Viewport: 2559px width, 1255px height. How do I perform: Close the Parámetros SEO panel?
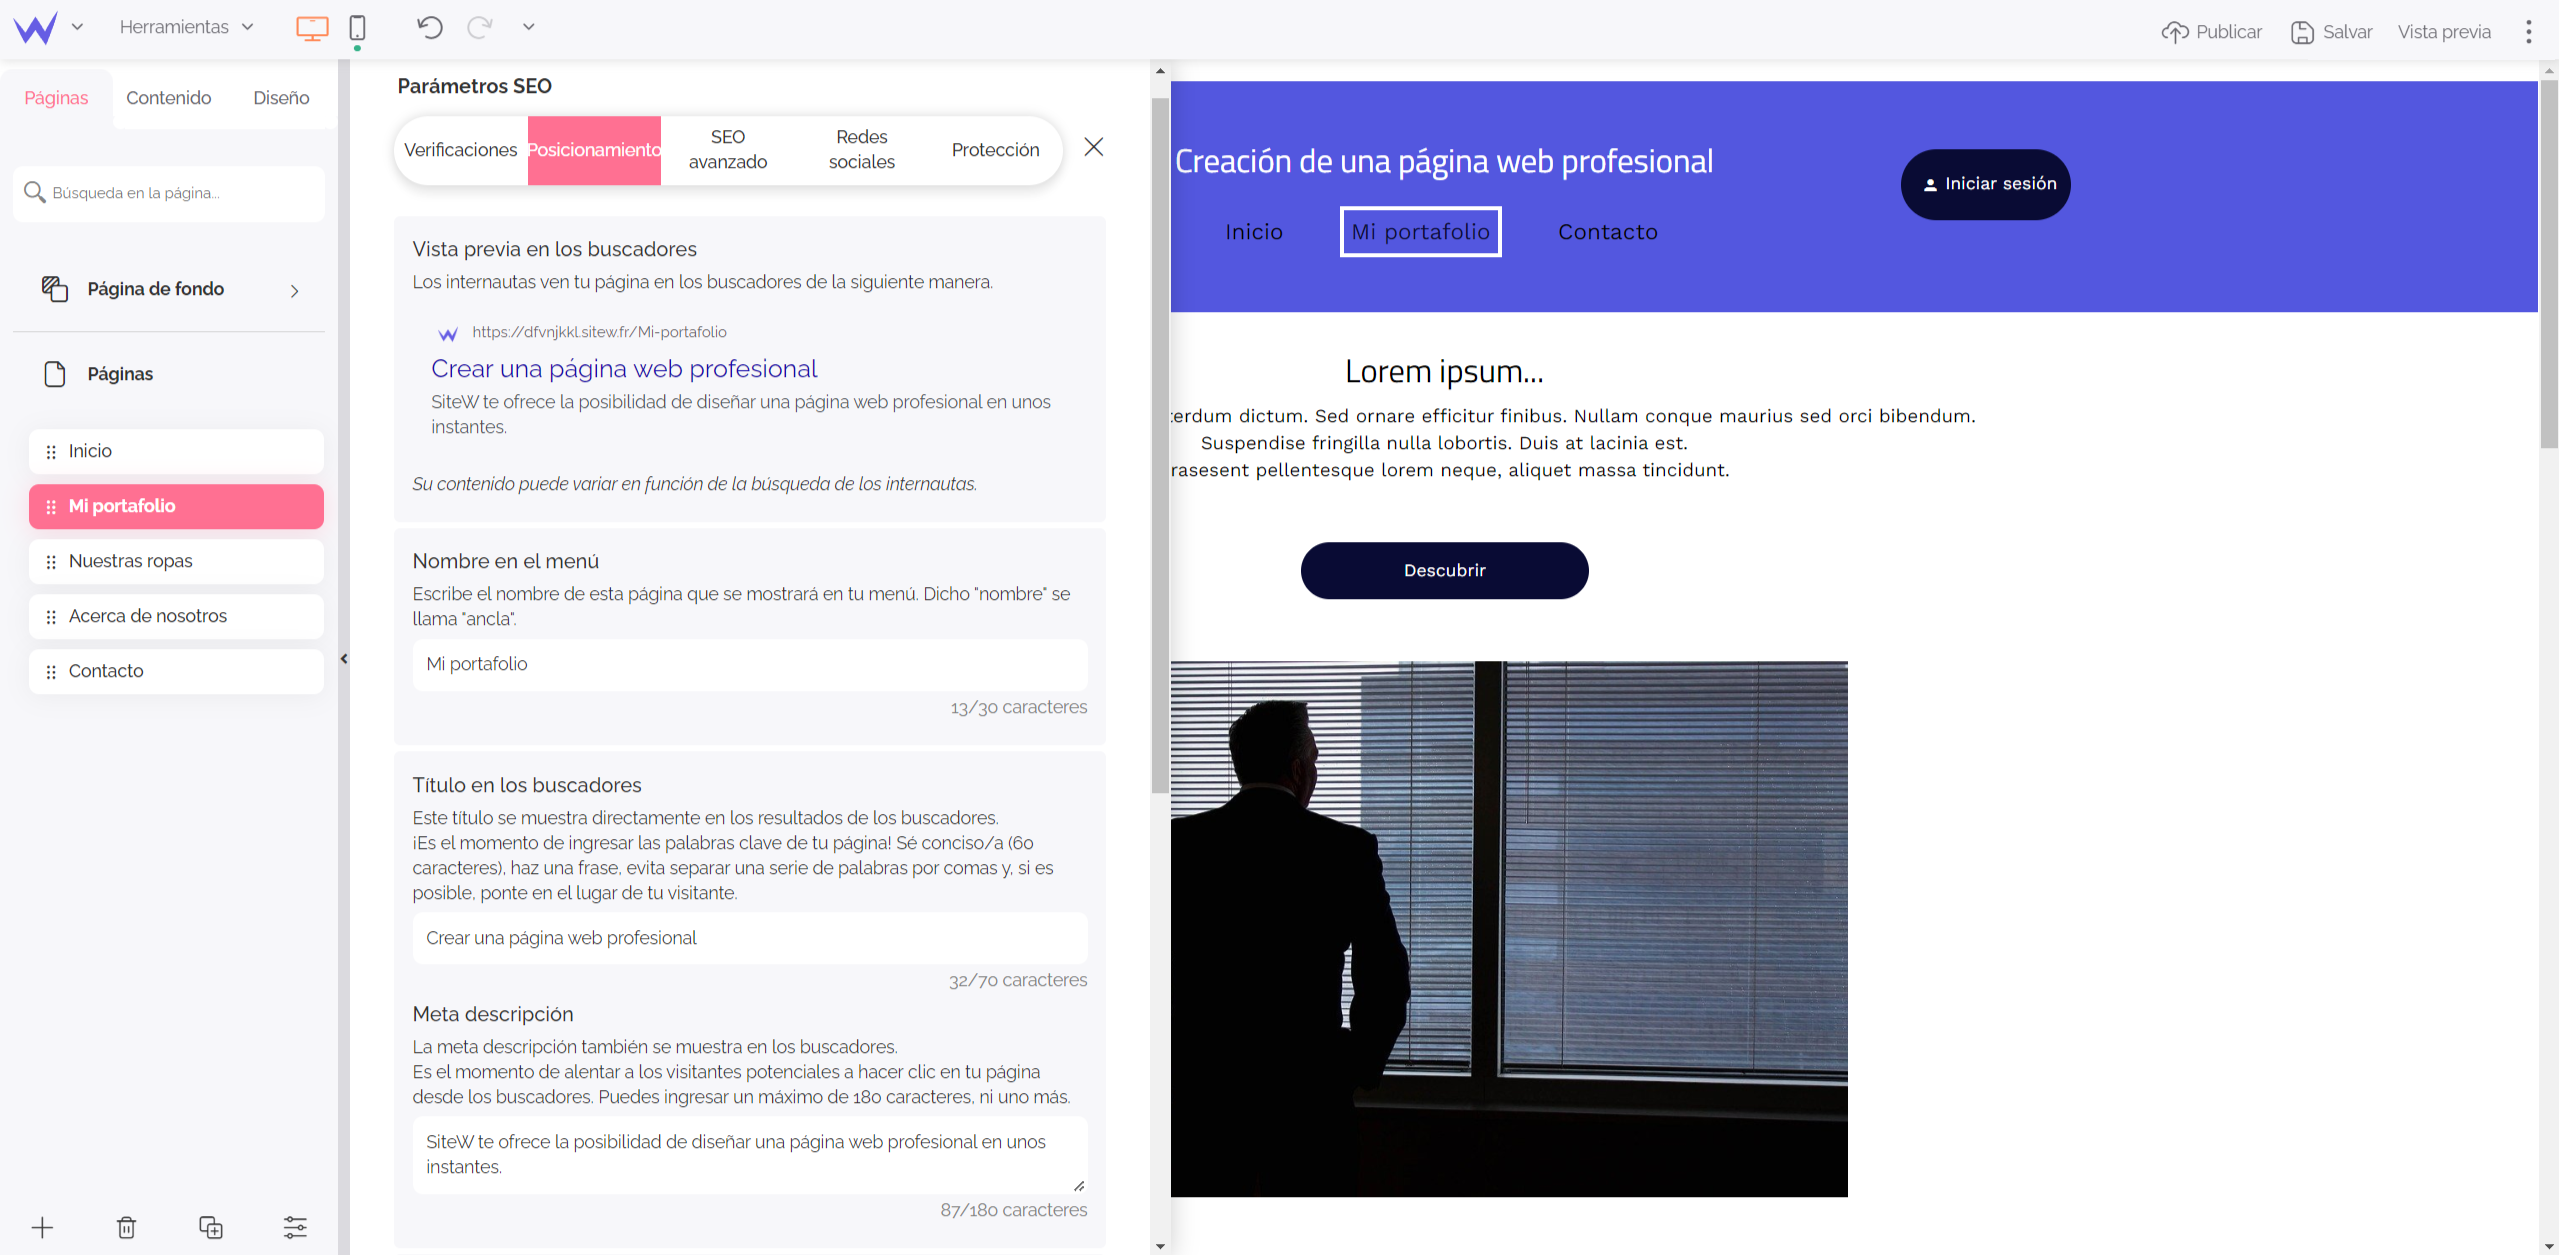tap(1094, 147)
